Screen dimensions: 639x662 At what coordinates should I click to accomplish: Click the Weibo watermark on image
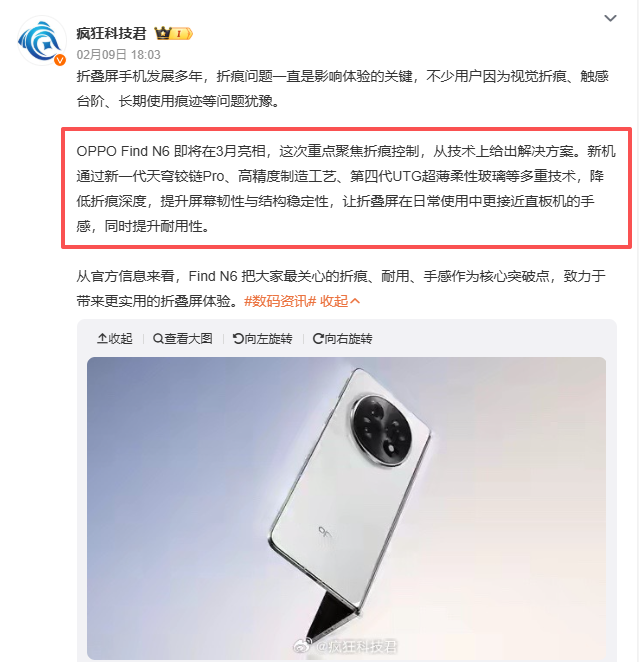tap(345, 646)
